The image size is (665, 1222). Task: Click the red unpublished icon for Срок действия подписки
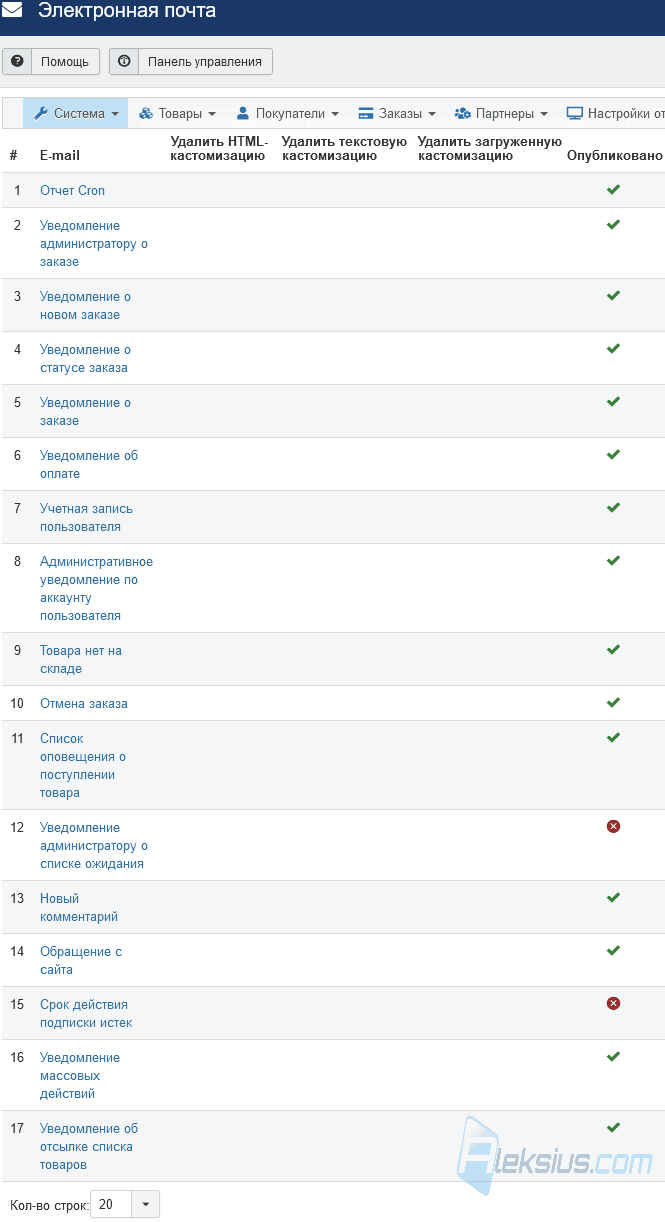(613, 1003)
